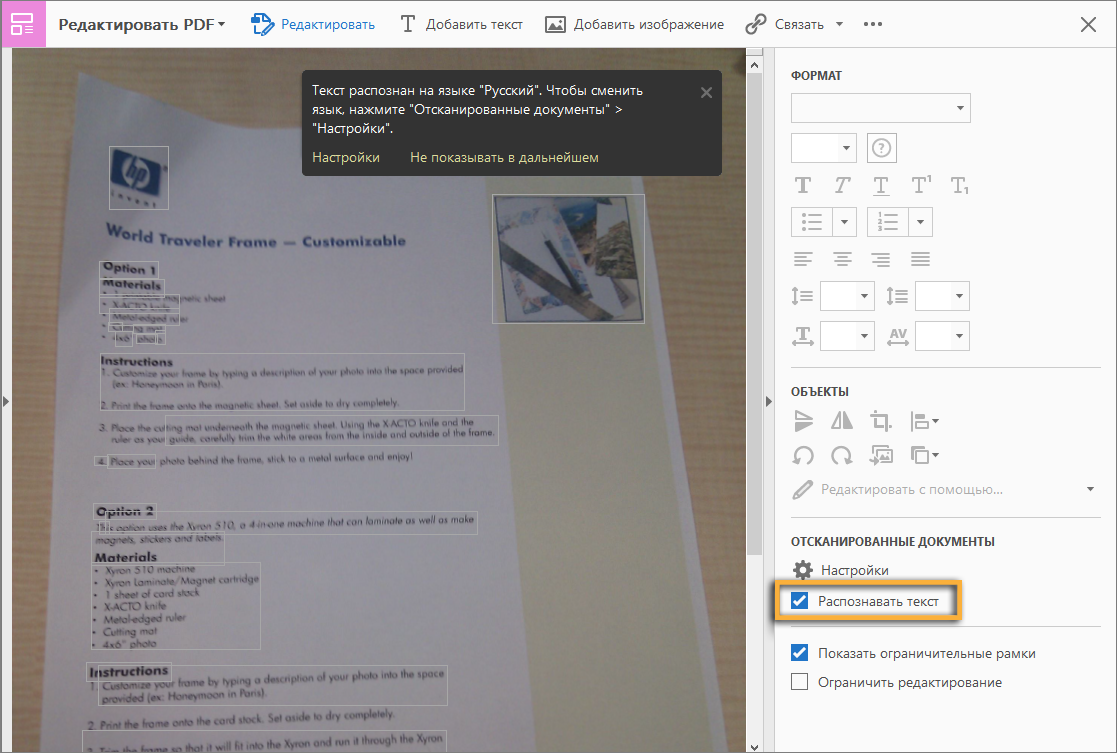Select the photo frame image in document
This screenshot has height=753, width=1117.
(568, 259)
